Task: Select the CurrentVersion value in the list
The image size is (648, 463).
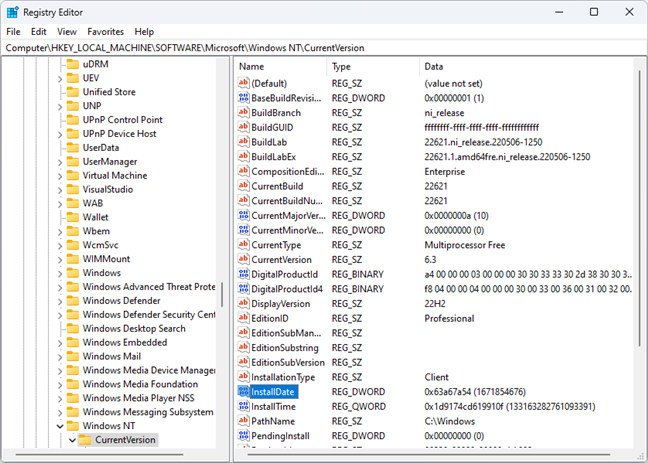Action: [x=281, y=260]
